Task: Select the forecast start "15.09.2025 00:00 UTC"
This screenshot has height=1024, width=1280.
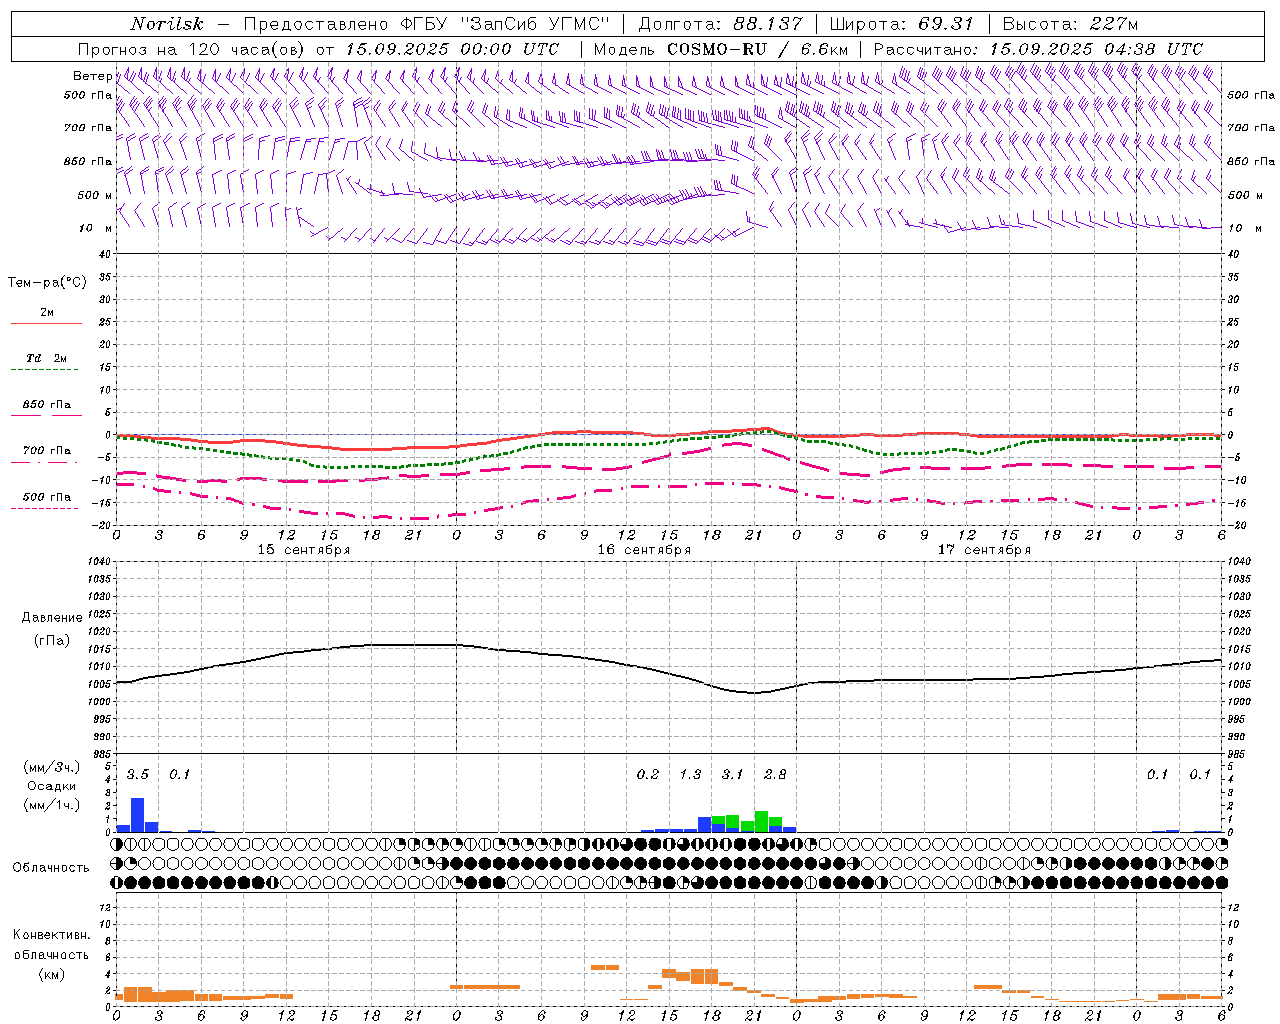Action: tap(452, 49)
